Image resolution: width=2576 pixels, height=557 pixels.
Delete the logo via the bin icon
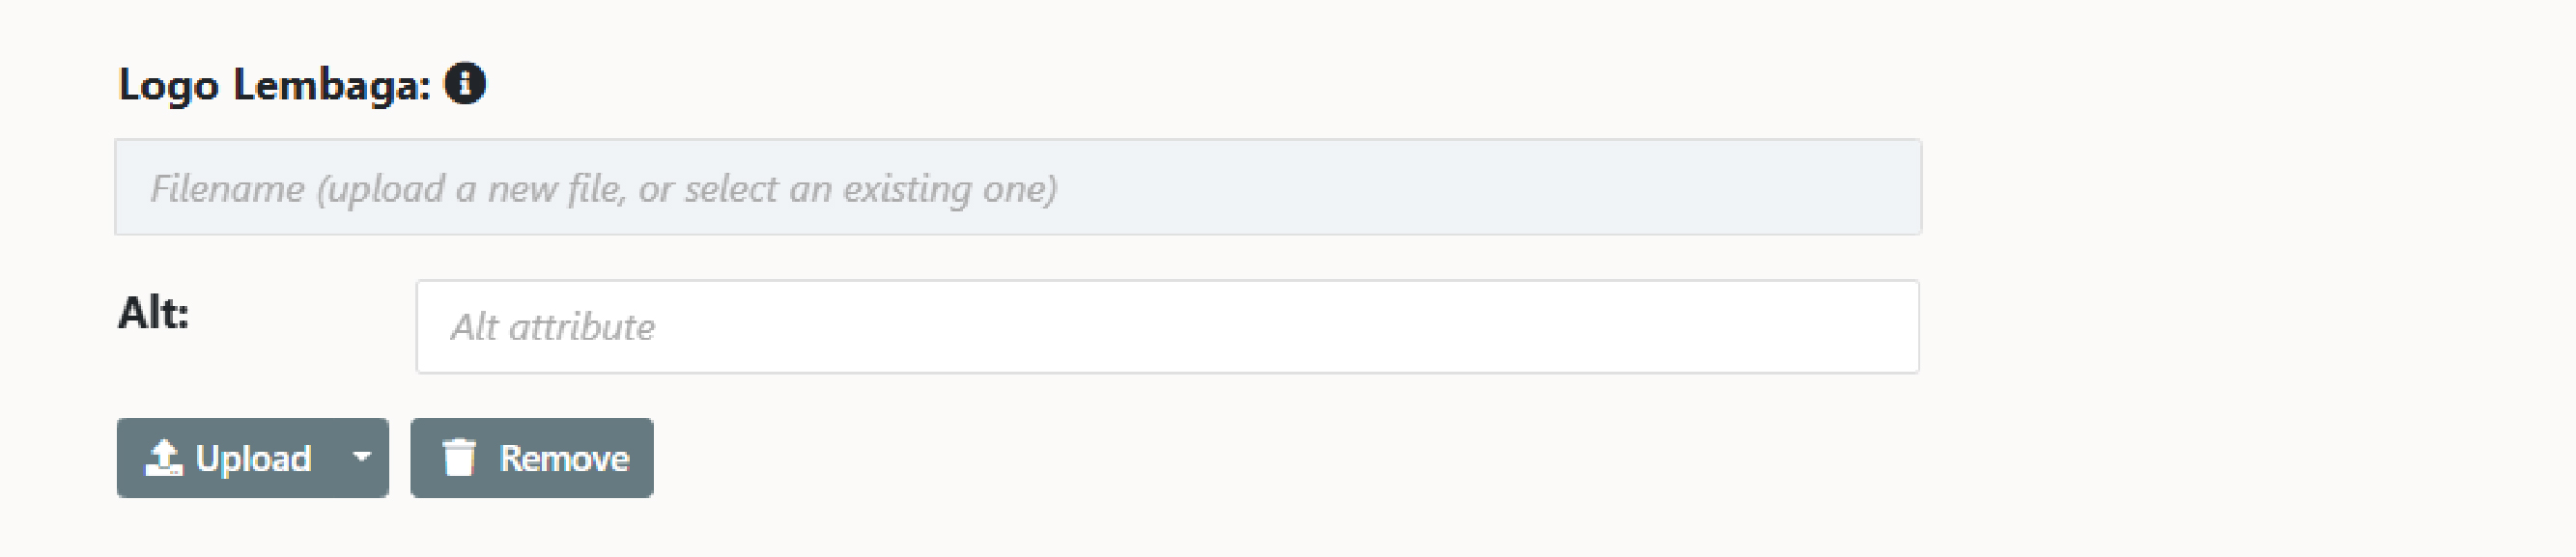pos(459,457)
